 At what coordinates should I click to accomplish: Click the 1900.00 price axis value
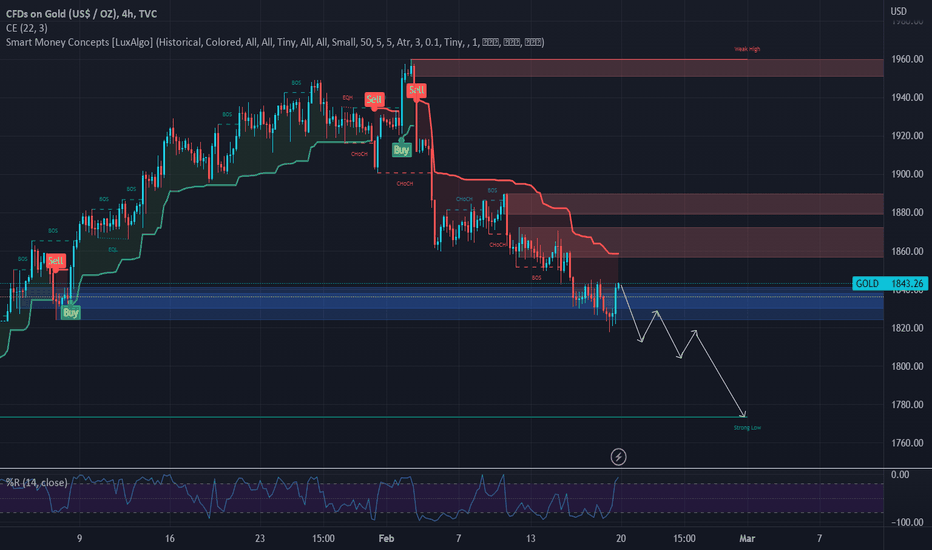point(907,174)
